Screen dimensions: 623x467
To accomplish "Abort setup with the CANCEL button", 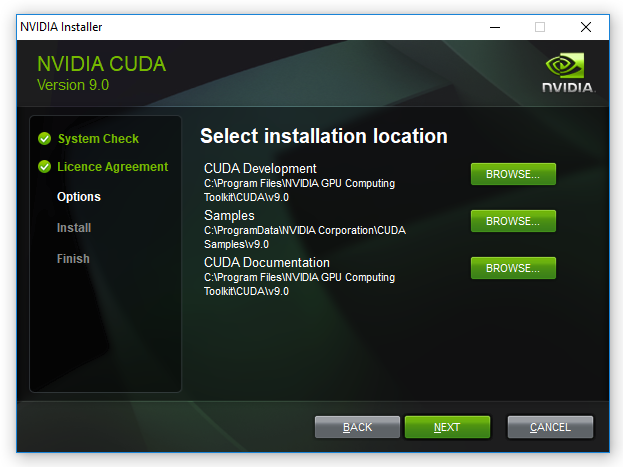I will (x=550, y=427).
